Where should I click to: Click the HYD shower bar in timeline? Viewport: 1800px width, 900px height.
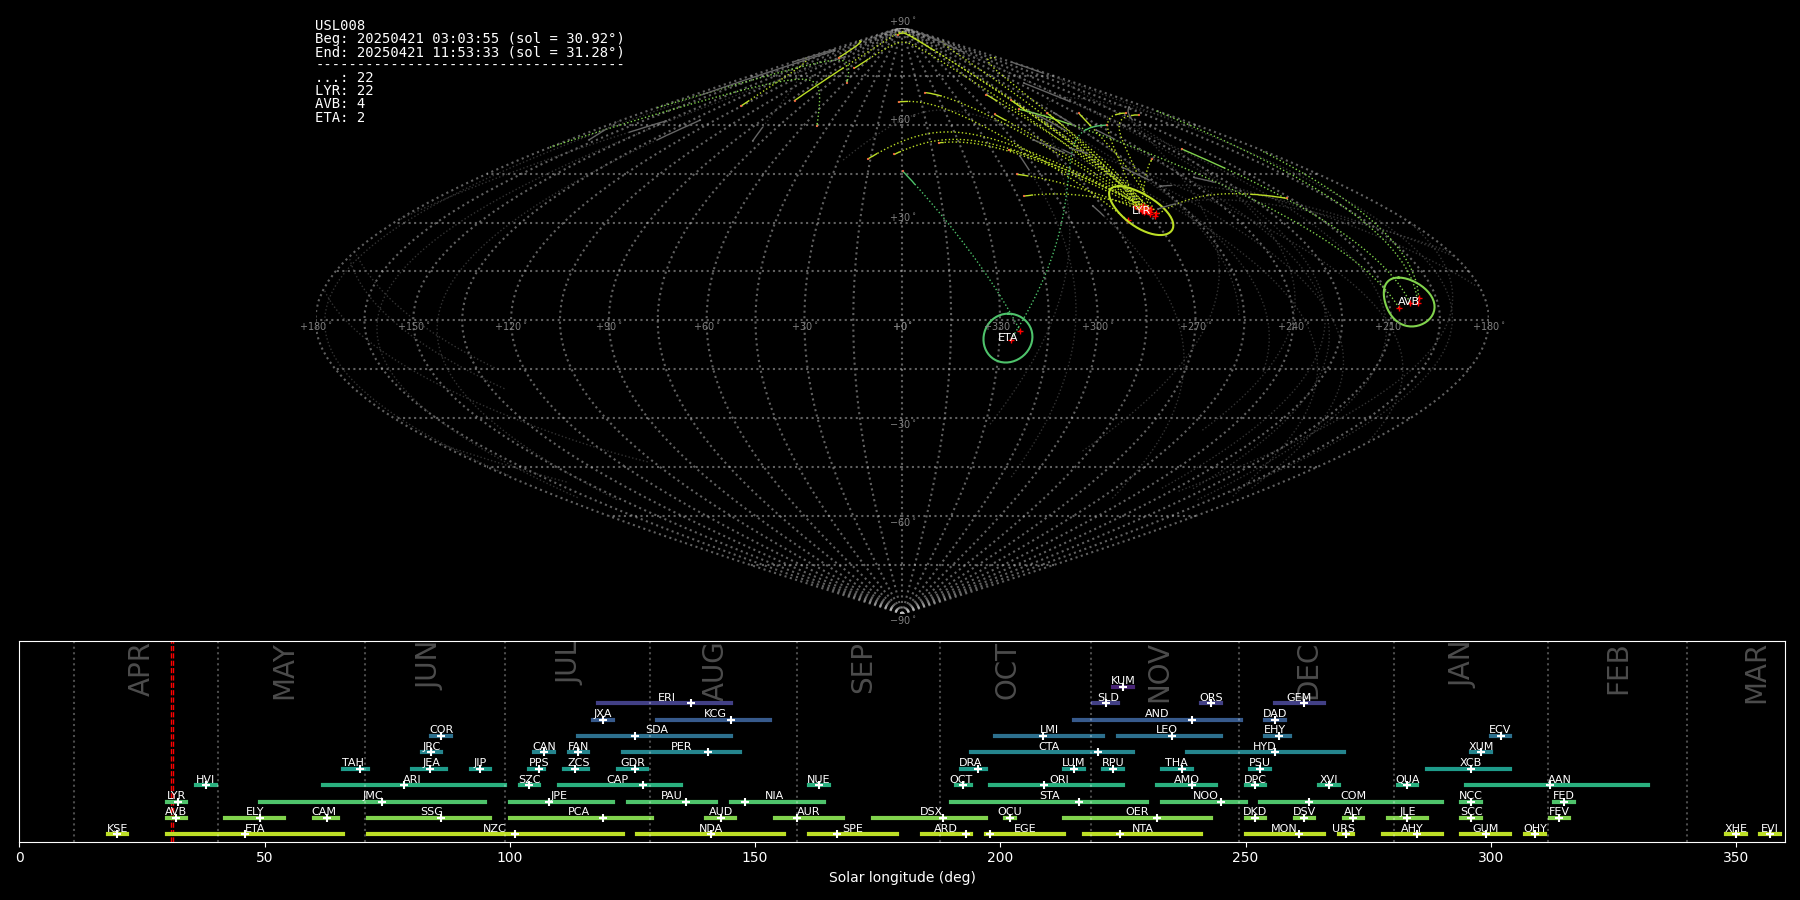coord(1265,752)
